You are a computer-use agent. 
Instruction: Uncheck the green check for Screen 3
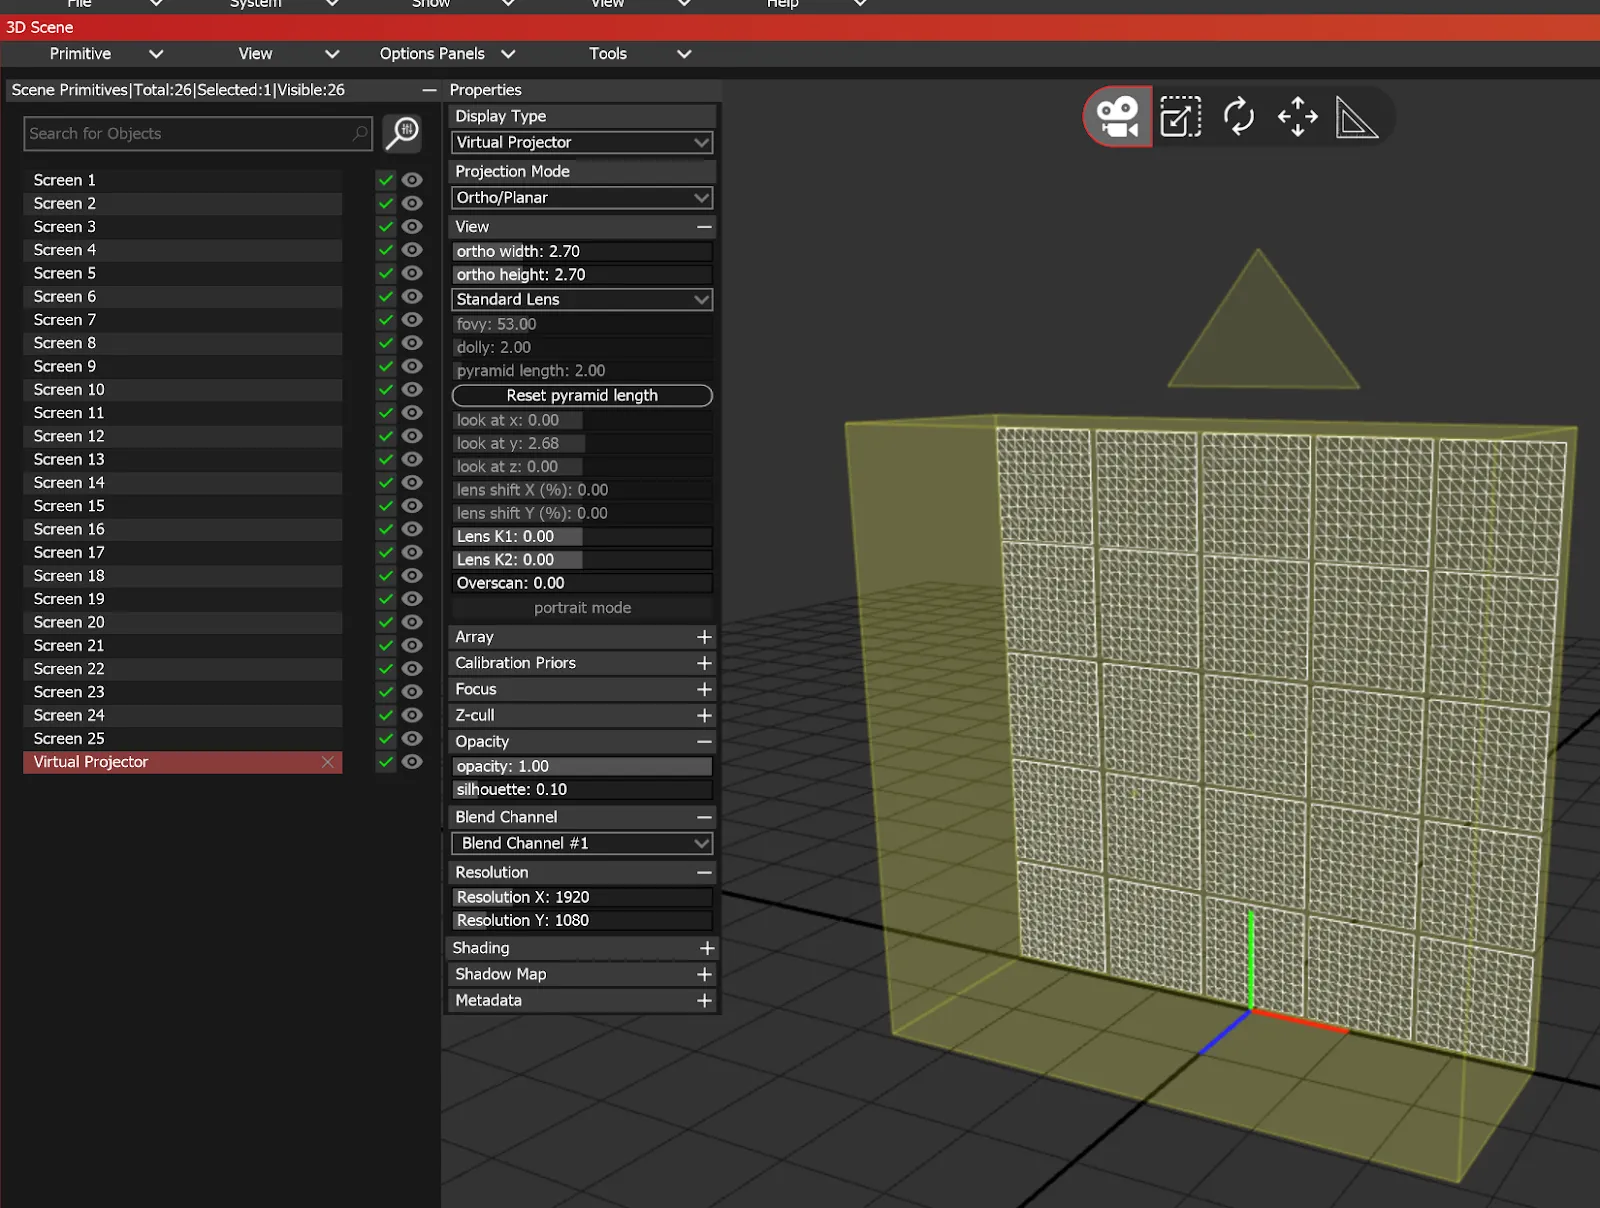(386, 227)
